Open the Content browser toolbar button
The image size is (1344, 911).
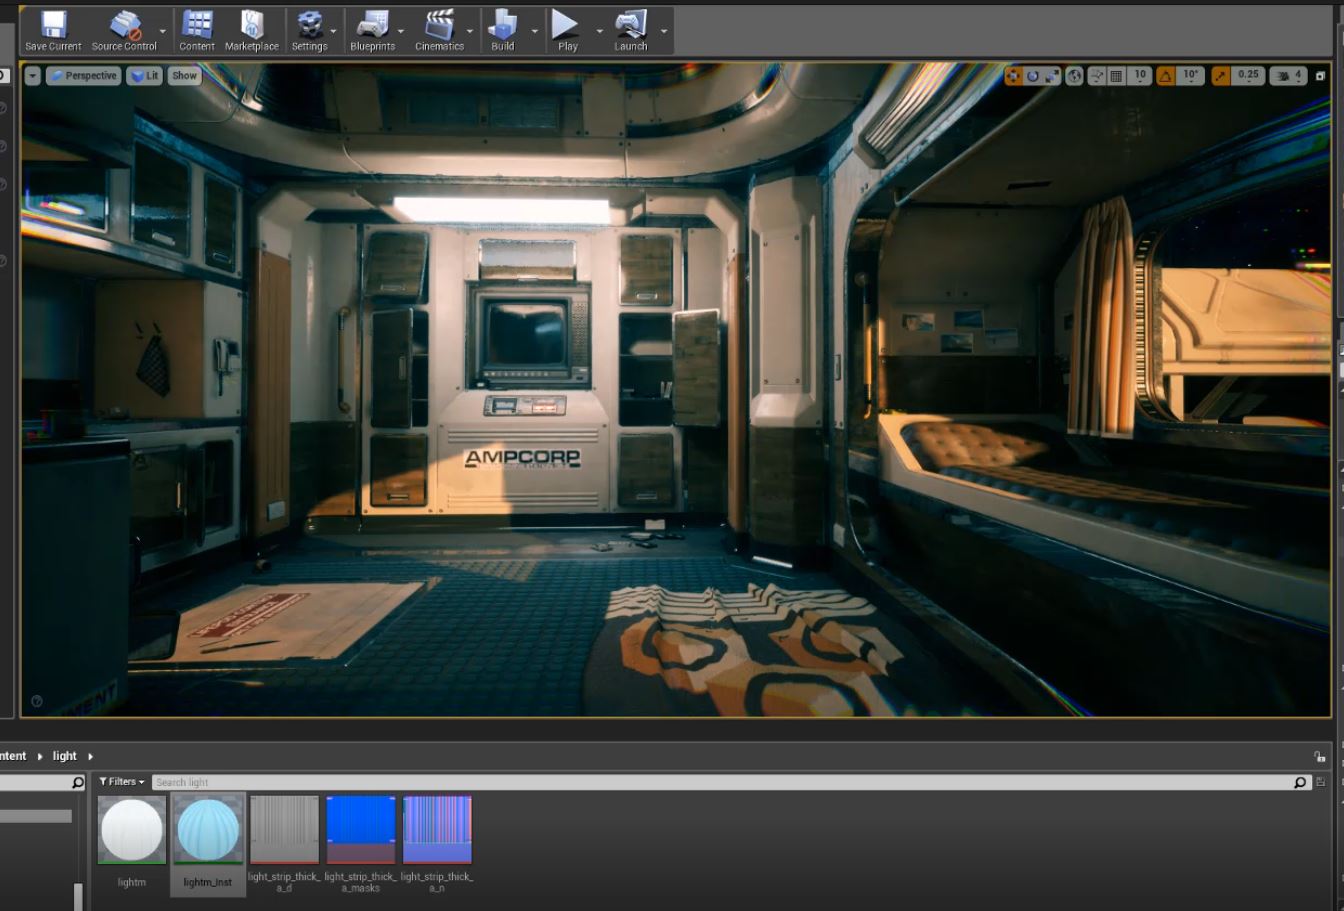pos(197,29)
